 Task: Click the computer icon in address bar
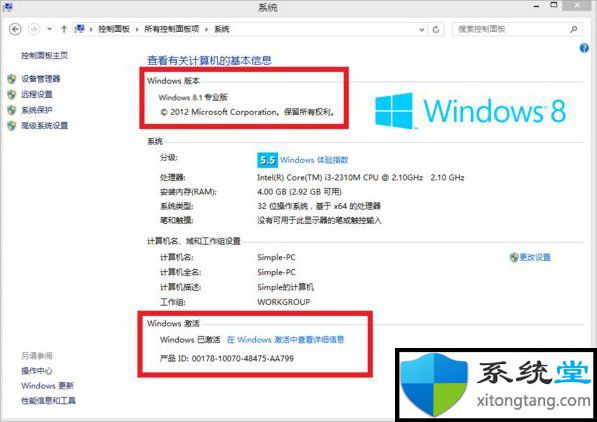click(x=80, y=29)
